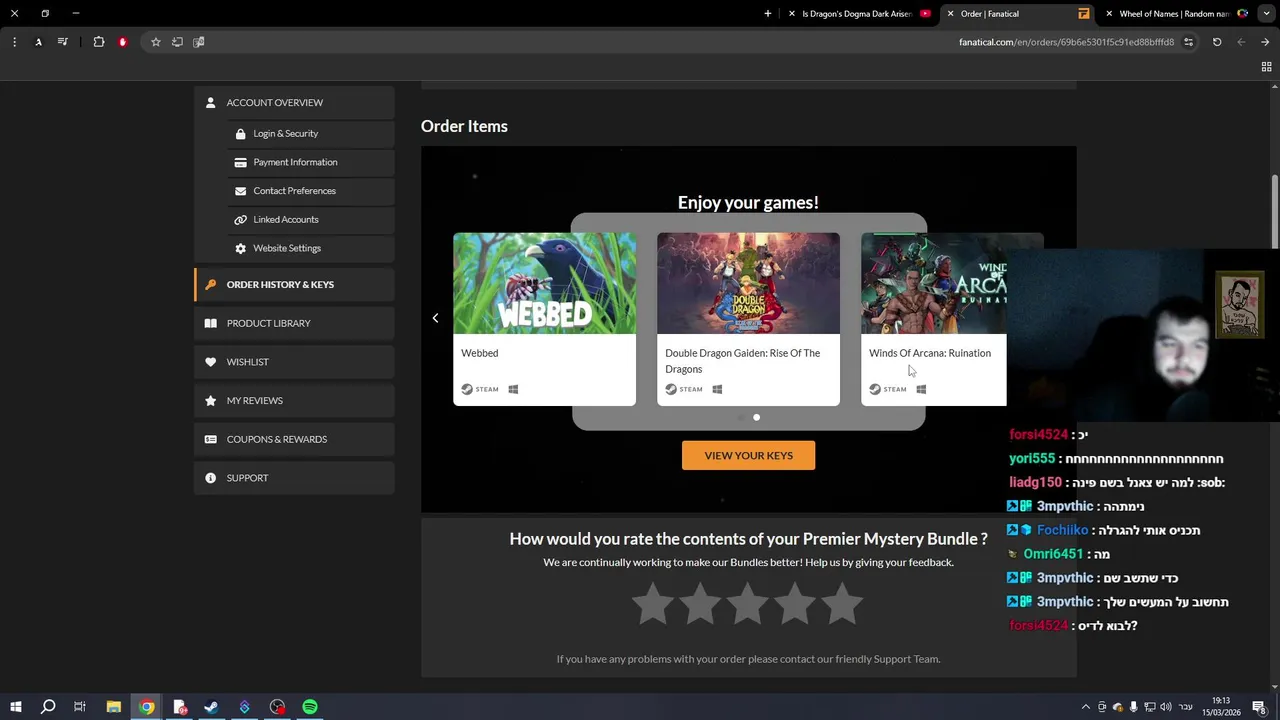
Task: Click the previous carousel arrow
Action: (x=435, y=318)
